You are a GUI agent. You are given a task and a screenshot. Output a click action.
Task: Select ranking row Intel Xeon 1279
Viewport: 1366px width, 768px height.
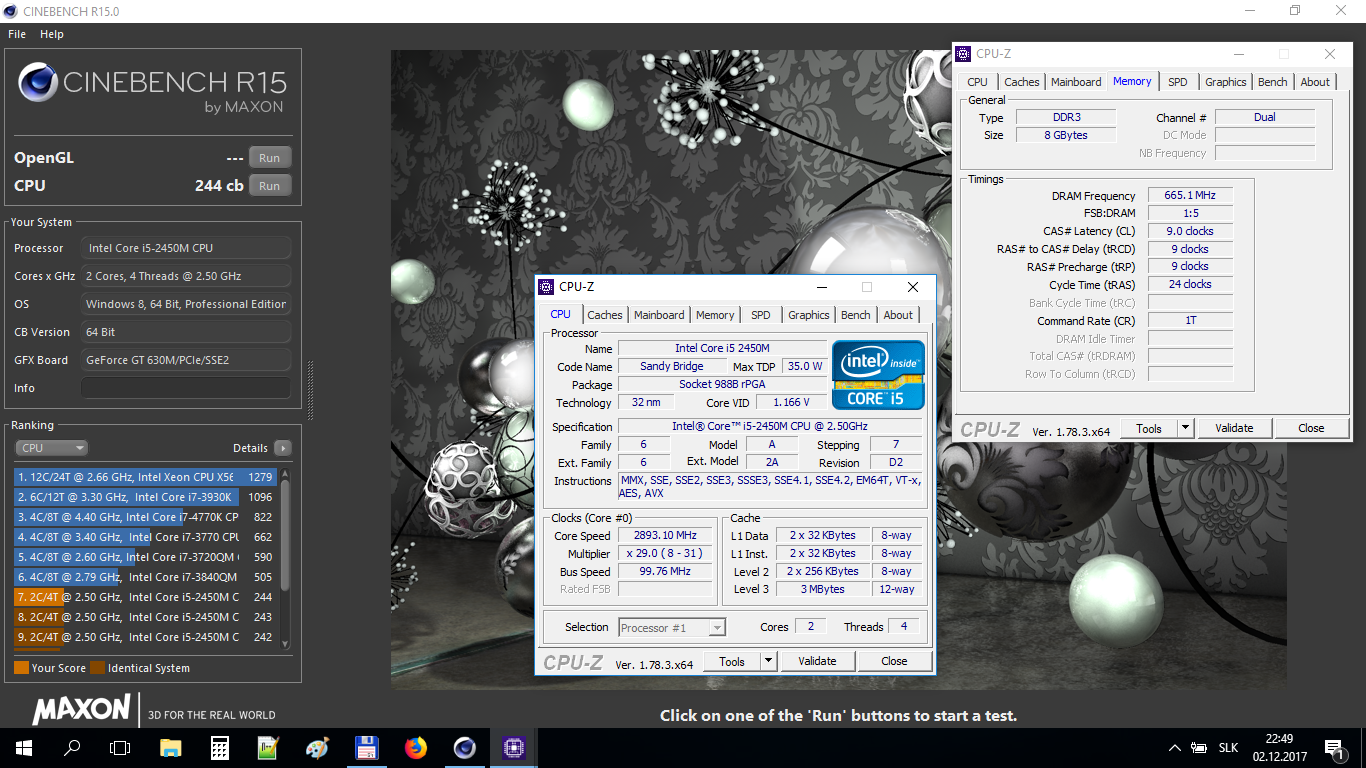pyautogui.click(x=145, y=477)
